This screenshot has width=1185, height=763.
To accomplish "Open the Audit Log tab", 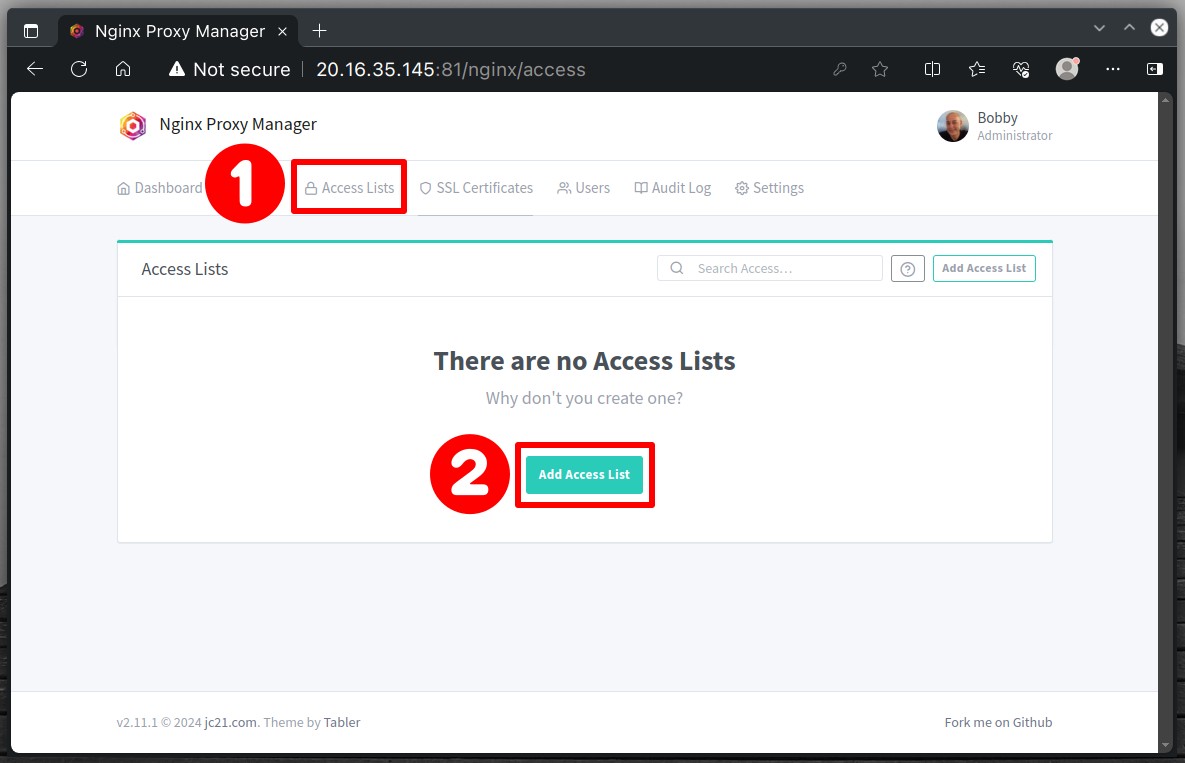I will 673,188.
